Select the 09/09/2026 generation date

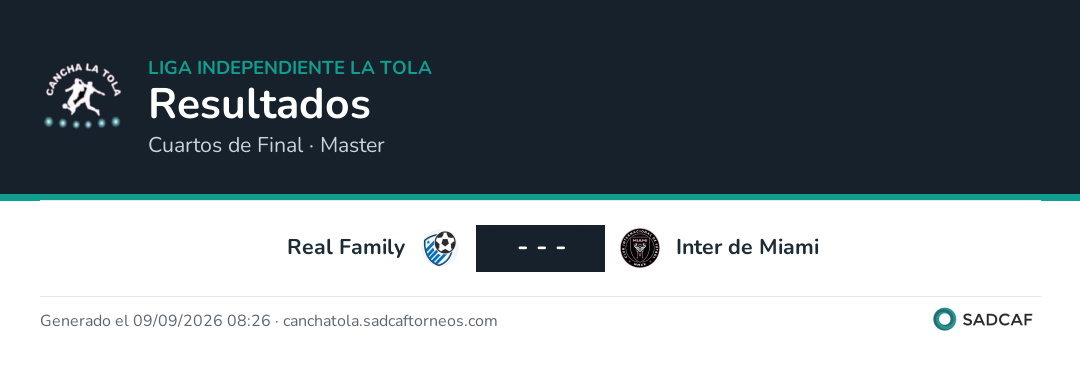tap(178, 321)
